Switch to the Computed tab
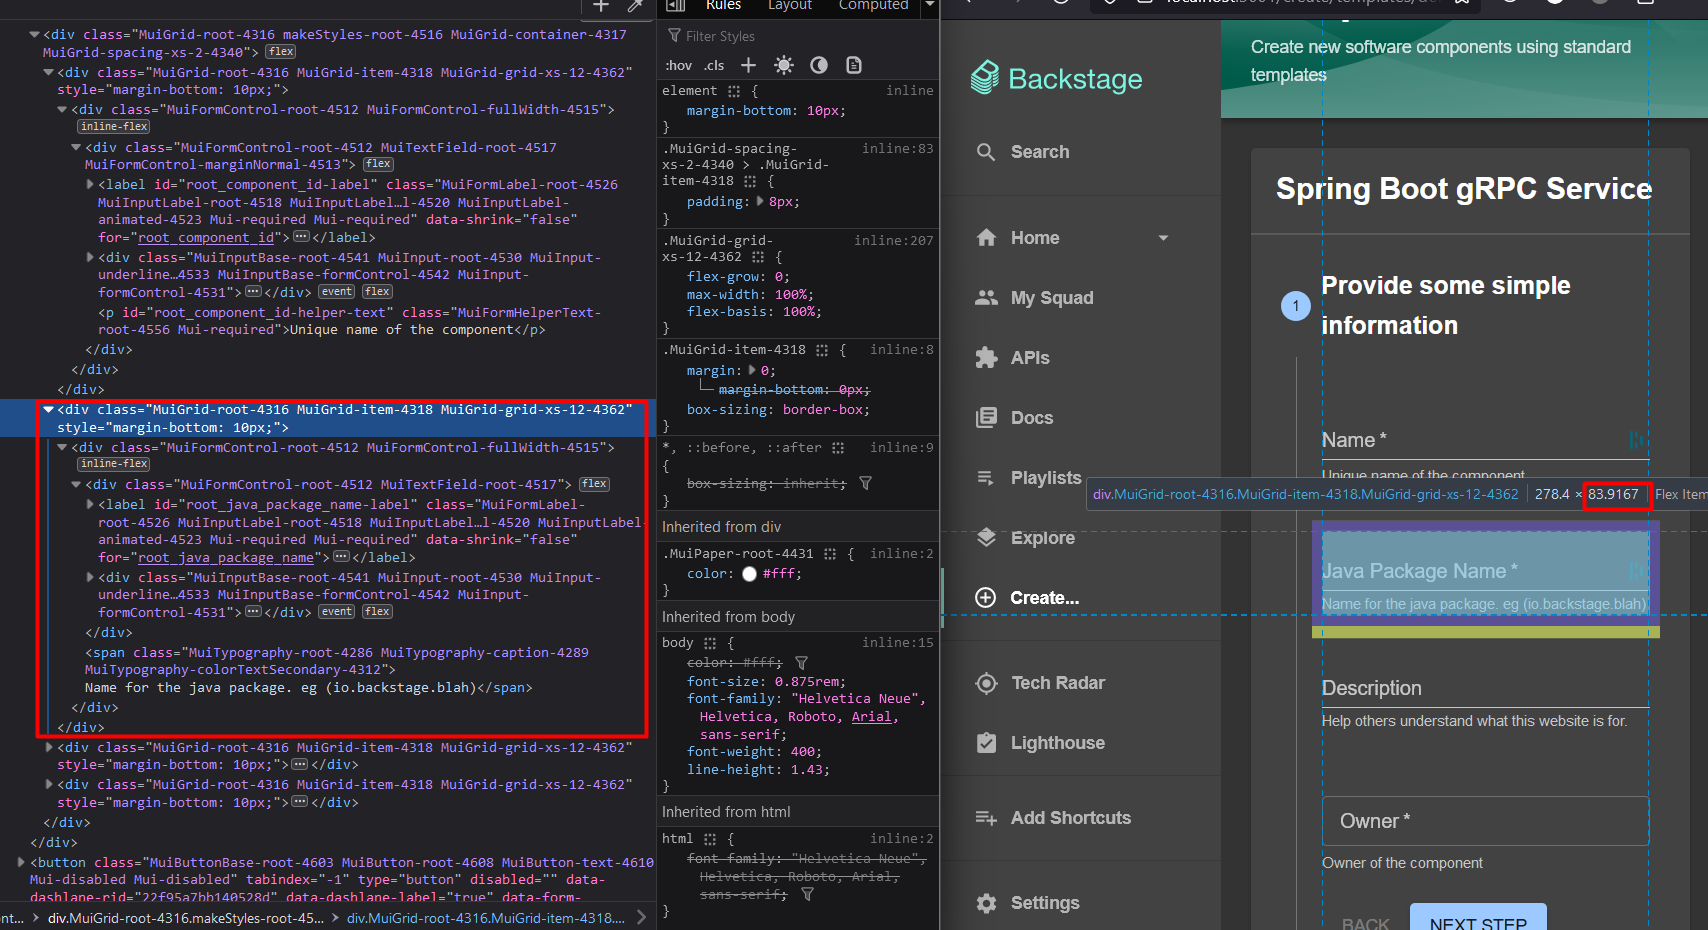Image resolution: width=1708 pixels, height=930 pixels. [873, 5]
